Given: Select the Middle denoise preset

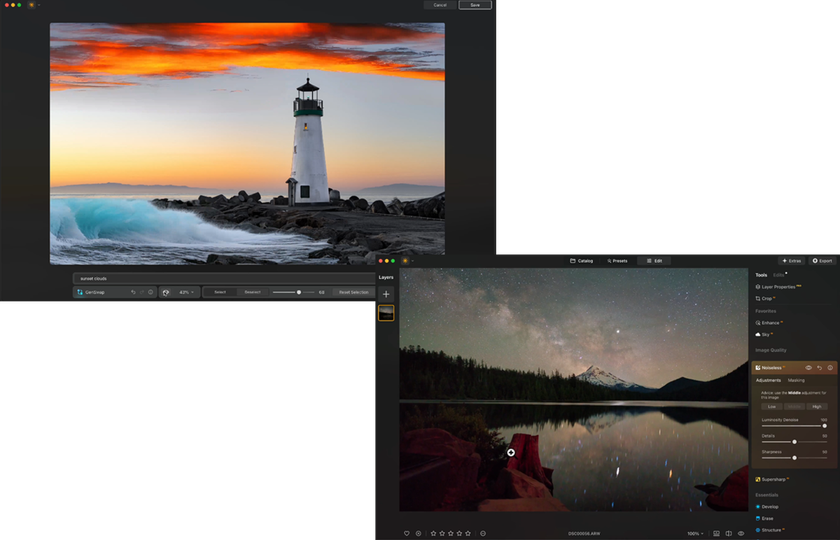Looking at the screenshot, I should pyautogui.click(x=794, y=407).
